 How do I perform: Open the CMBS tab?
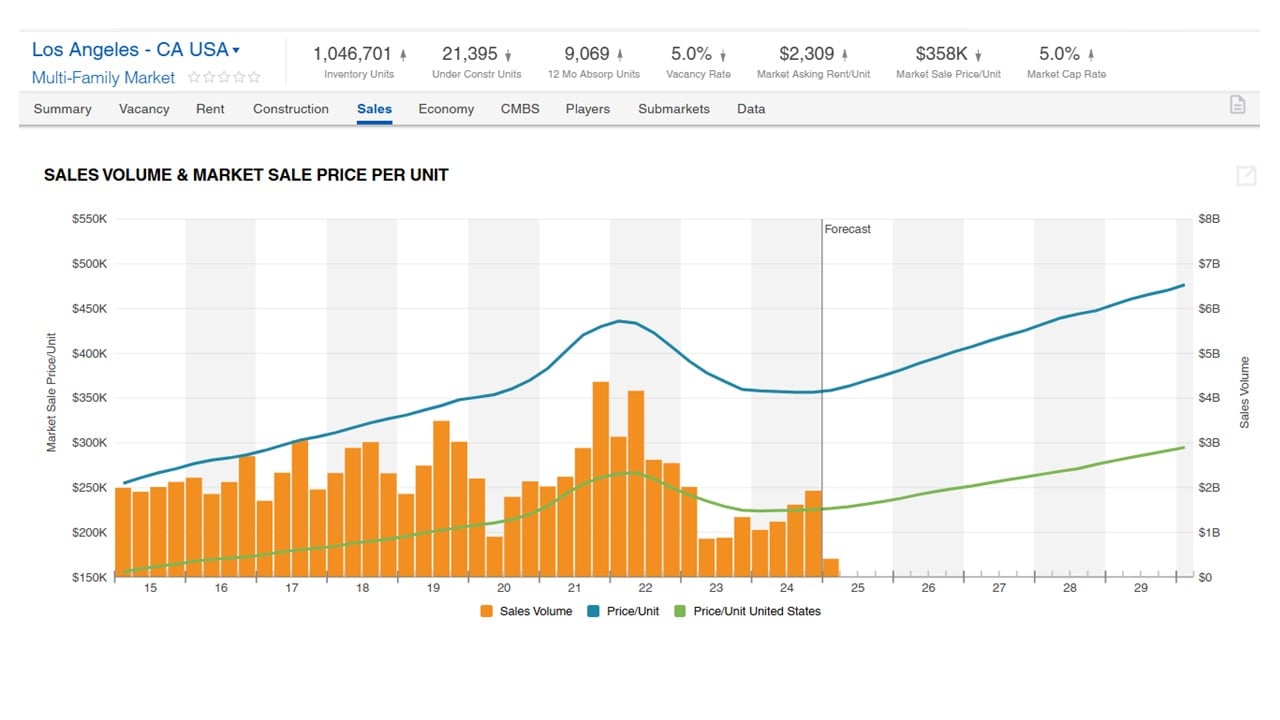coord(520,109)
